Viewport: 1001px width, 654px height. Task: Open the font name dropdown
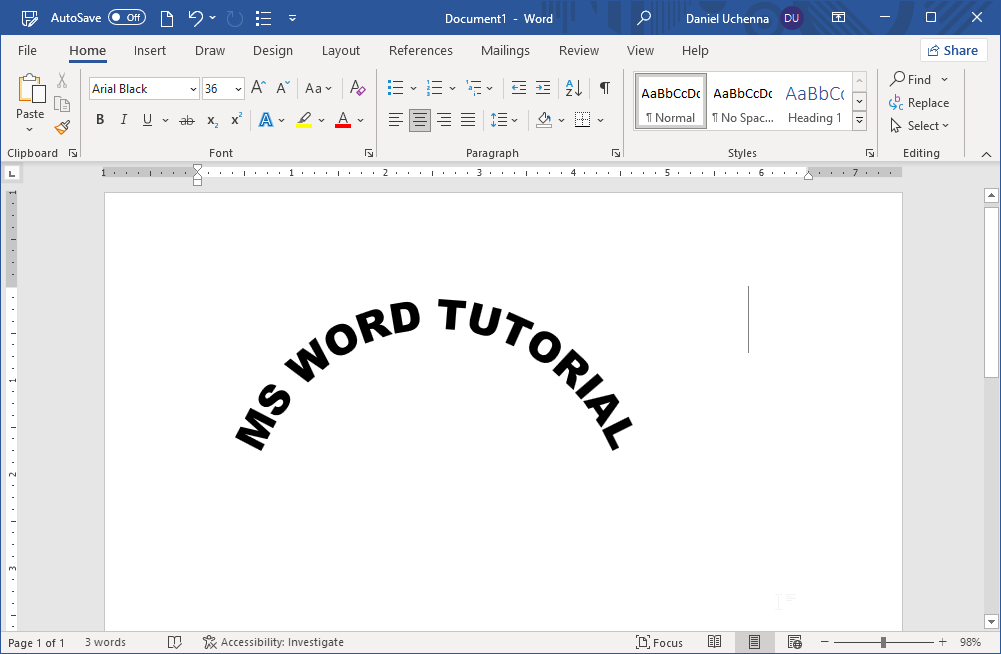click(193, 88)
